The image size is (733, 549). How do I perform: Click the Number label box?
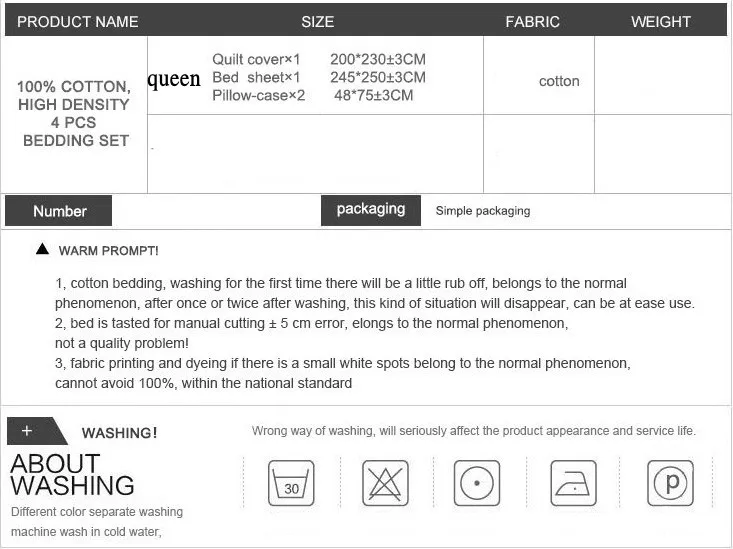point(58,211)
